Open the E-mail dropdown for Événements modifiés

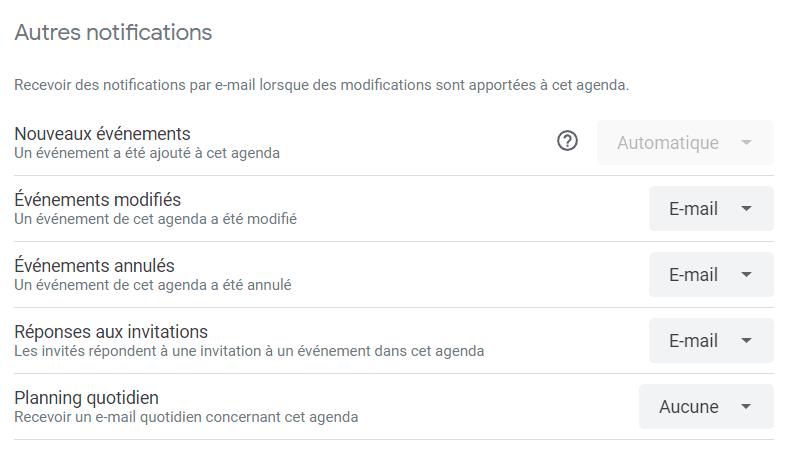pyautogui.click(x=711, y=208)
